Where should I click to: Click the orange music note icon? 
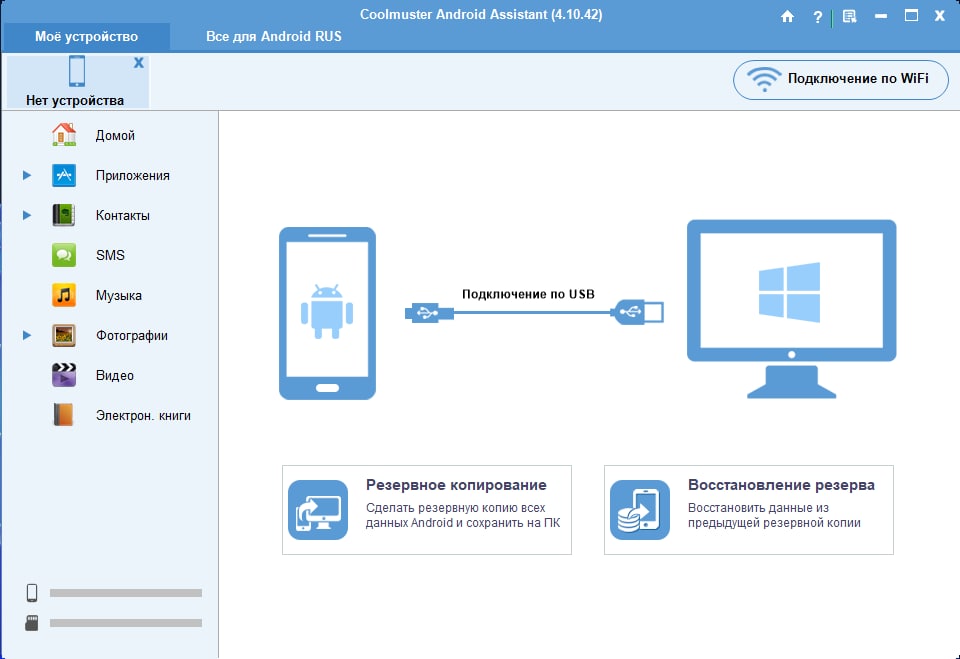tap(64, 295)
